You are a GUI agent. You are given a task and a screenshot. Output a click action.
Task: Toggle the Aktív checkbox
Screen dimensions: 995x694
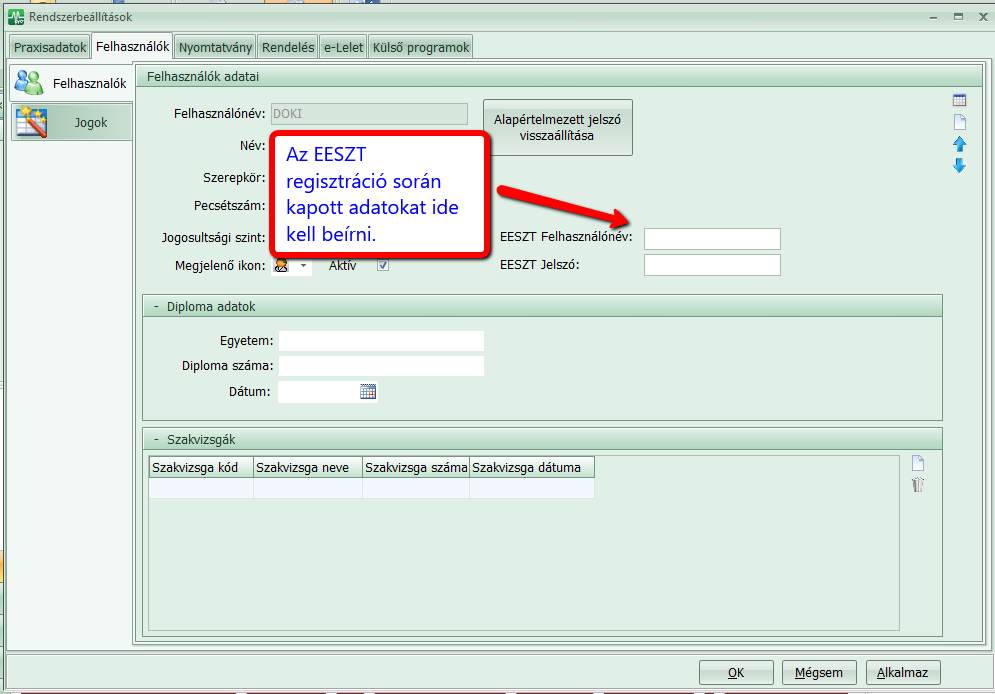[x=382, y=266]
